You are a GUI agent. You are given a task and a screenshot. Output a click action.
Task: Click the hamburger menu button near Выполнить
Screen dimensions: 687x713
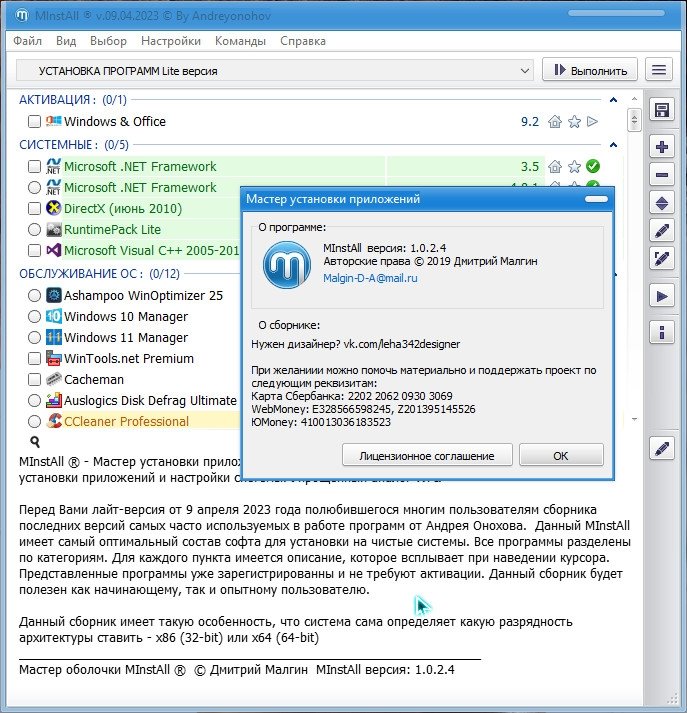659,70
